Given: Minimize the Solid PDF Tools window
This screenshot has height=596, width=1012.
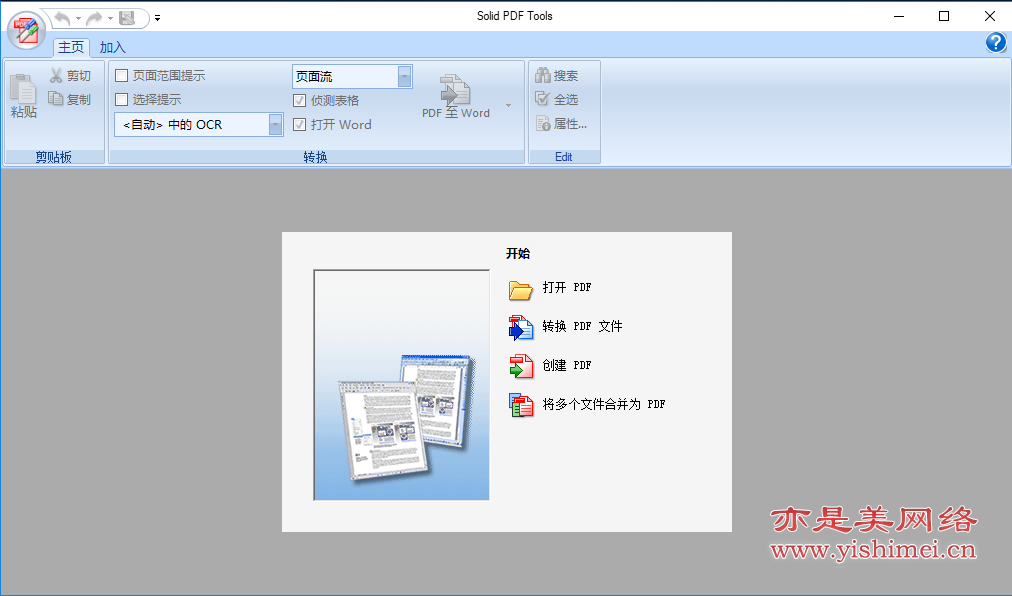Looking at the screenshot, I should [x=898, y=16].
